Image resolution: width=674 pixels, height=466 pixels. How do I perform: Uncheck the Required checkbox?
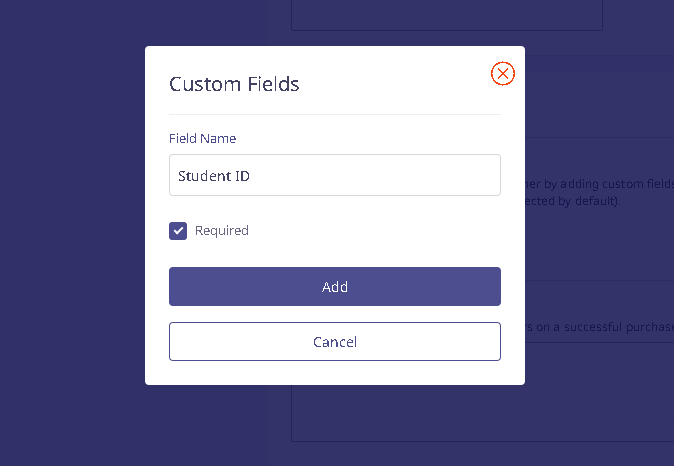(178, 231)
